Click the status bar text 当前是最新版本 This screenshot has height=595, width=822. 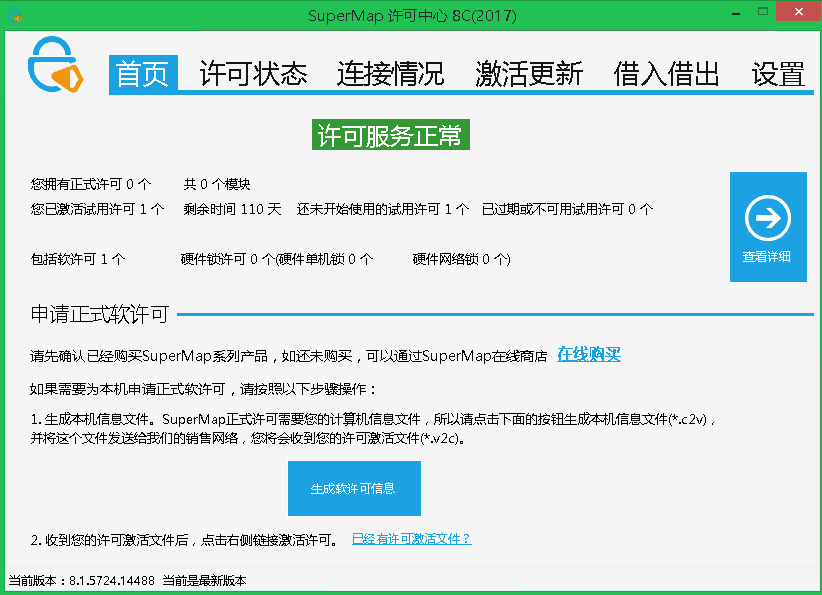pyautogui.click(x=204, y=580)
